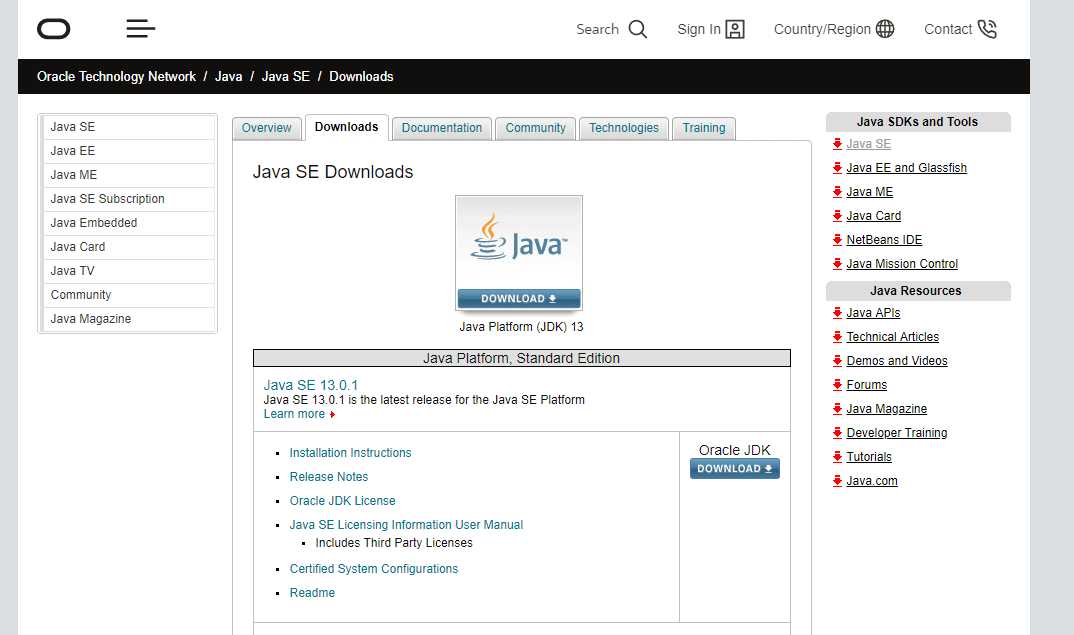Viewport: 1074px width, 635px height.
Task: Open Java SE Licensing Information User Manual
Action: [406, 525]
